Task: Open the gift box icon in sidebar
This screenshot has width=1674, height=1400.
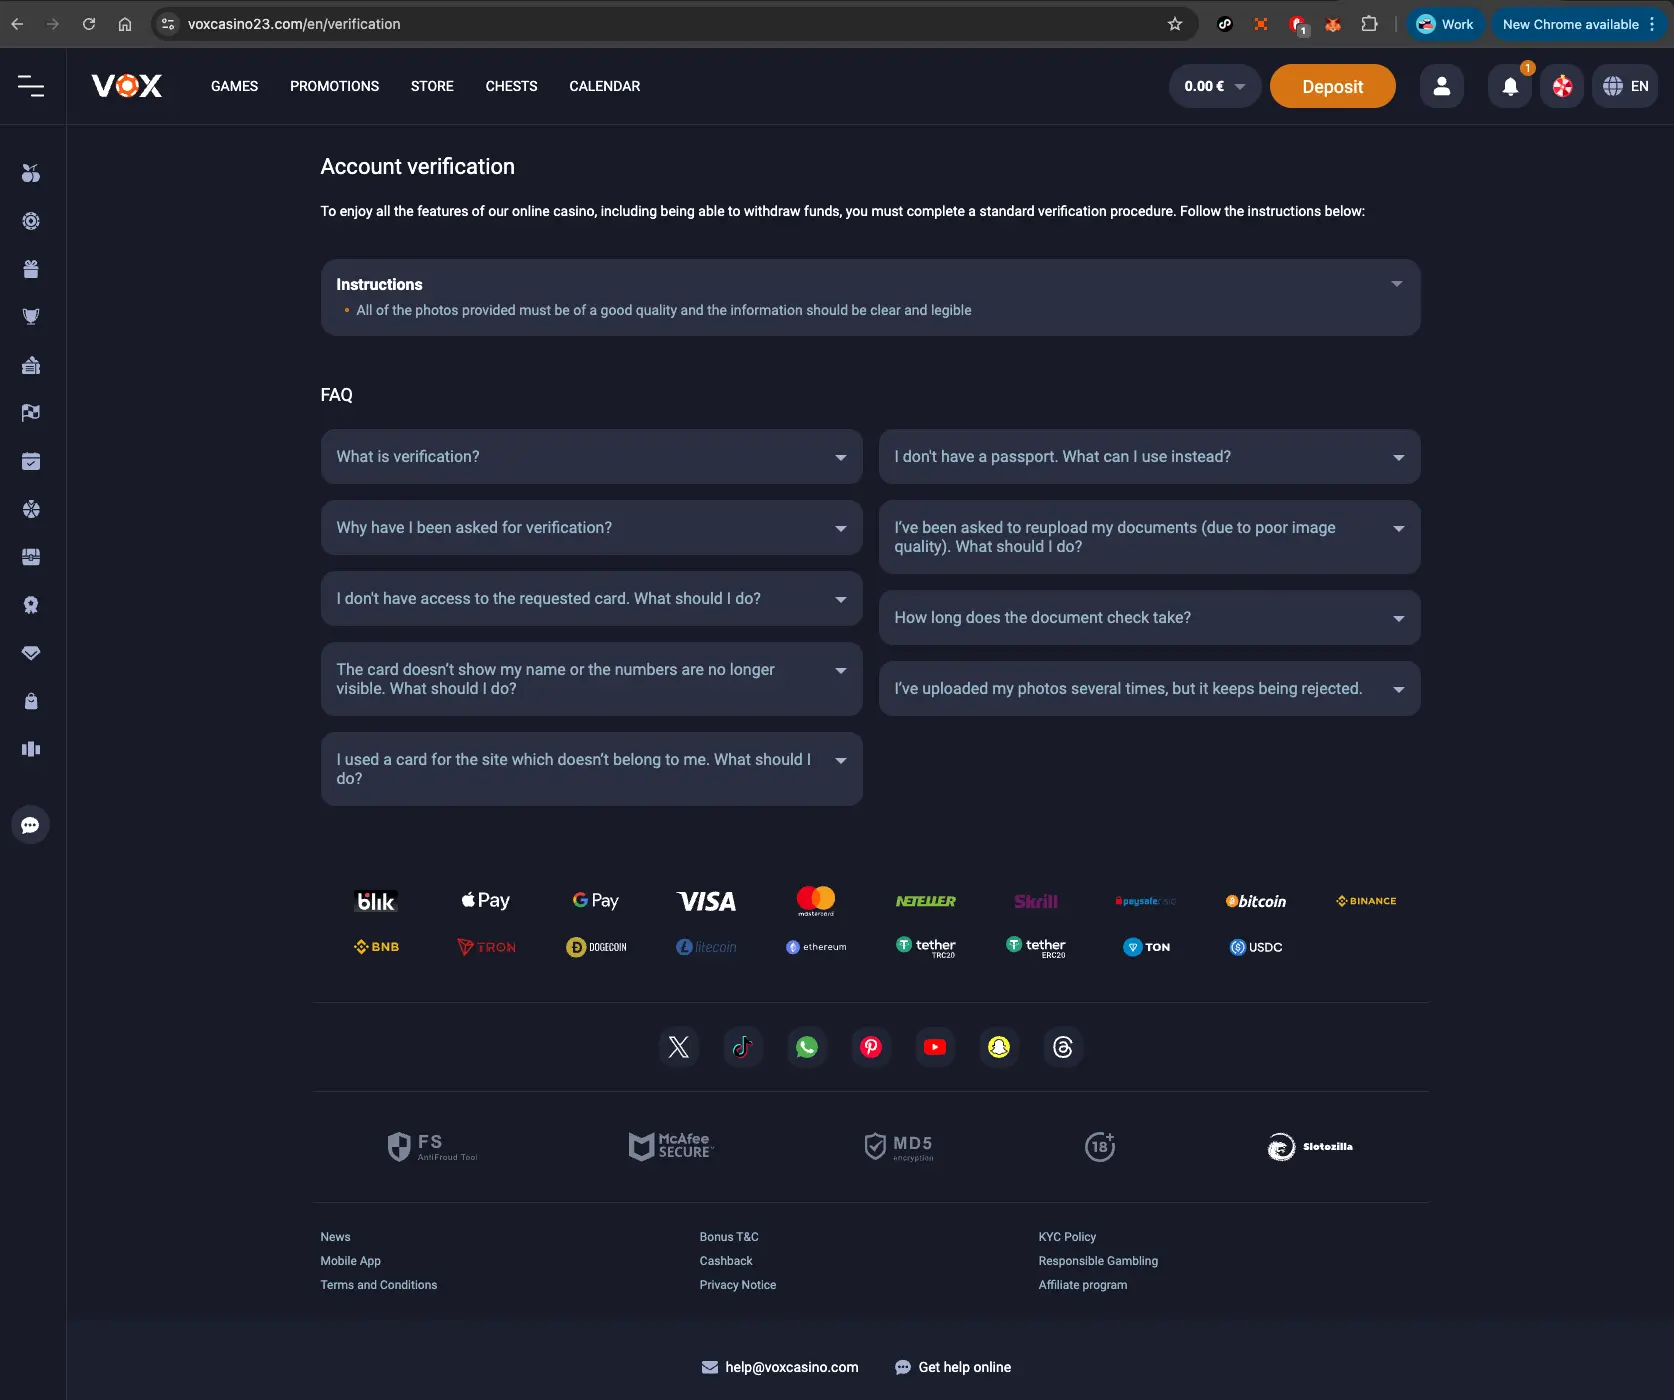Action: tap(31, 269)
